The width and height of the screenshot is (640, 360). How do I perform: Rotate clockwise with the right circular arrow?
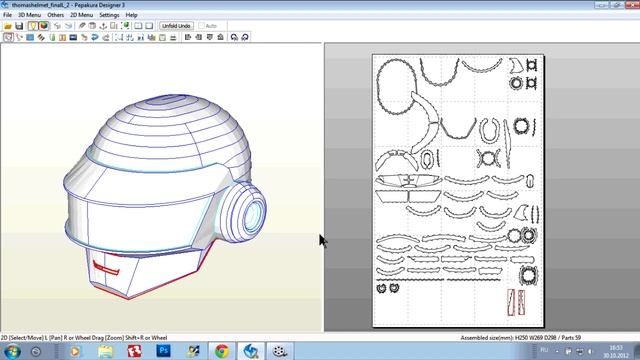click(245, 37)
